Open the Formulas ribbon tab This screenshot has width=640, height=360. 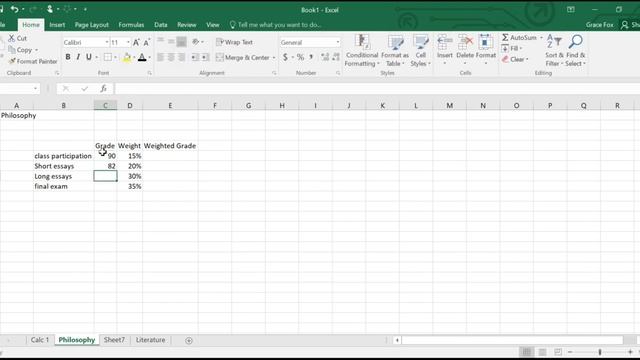[131, 25]
